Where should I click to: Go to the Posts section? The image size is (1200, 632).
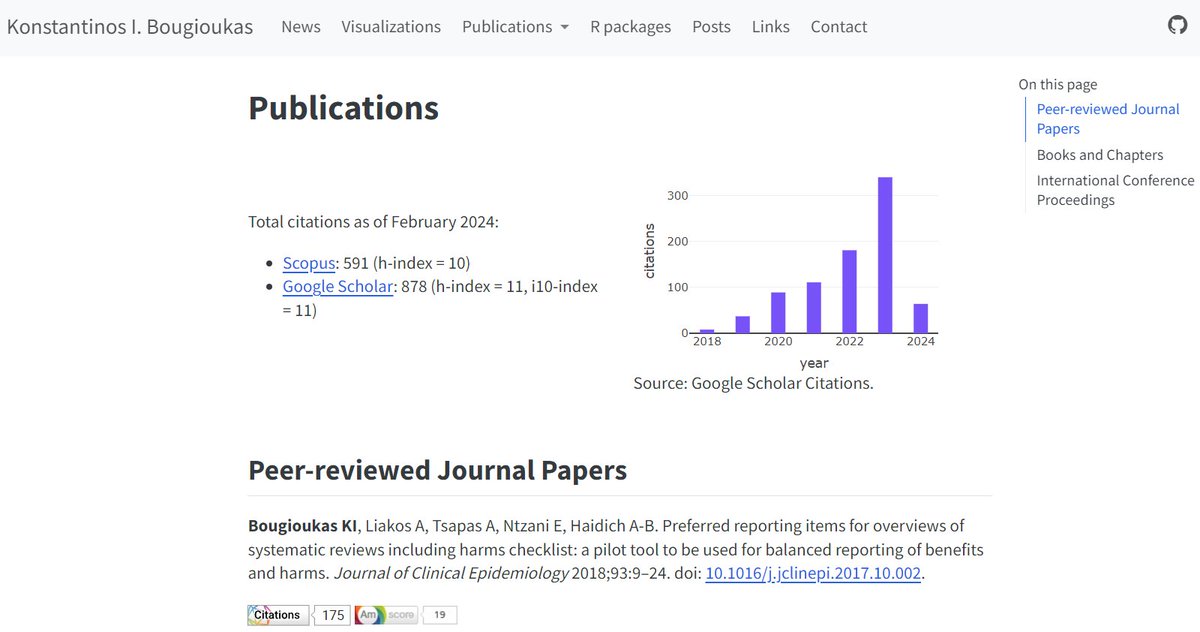point(711,27)
